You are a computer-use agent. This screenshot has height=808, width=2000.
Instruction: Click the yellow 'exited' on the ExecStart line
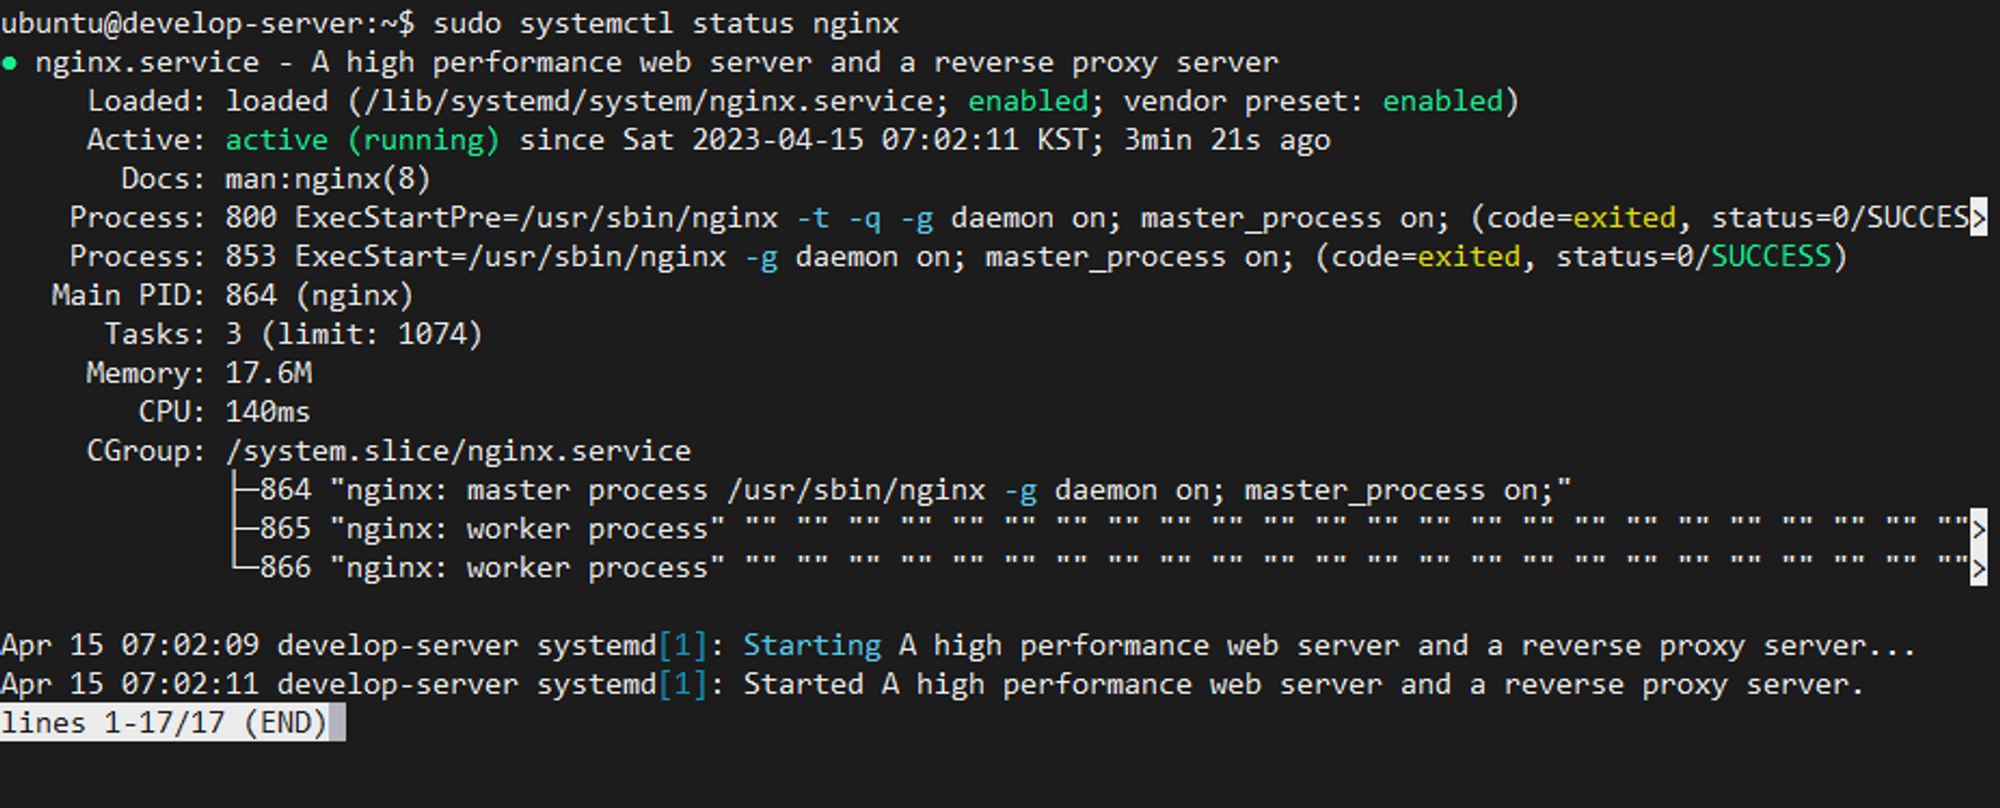(x=1469, y=257)
